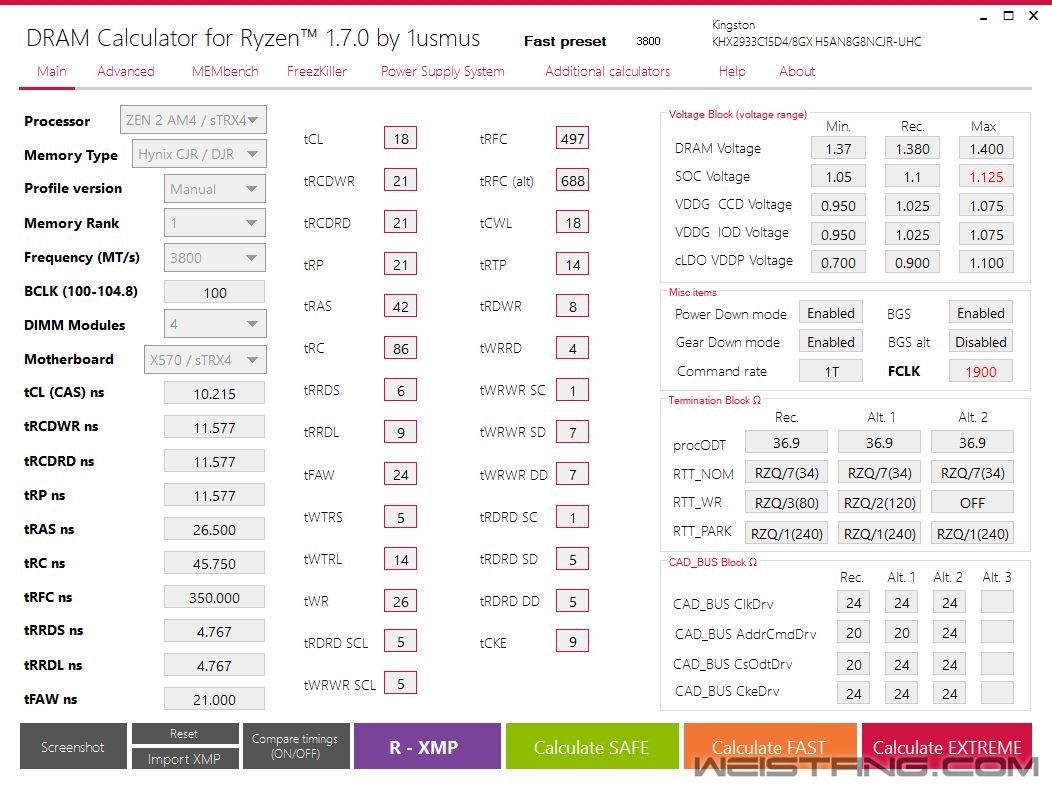Click the tWRWR SCL value box
1052x790 pixels.
click(x=401, y=683)
